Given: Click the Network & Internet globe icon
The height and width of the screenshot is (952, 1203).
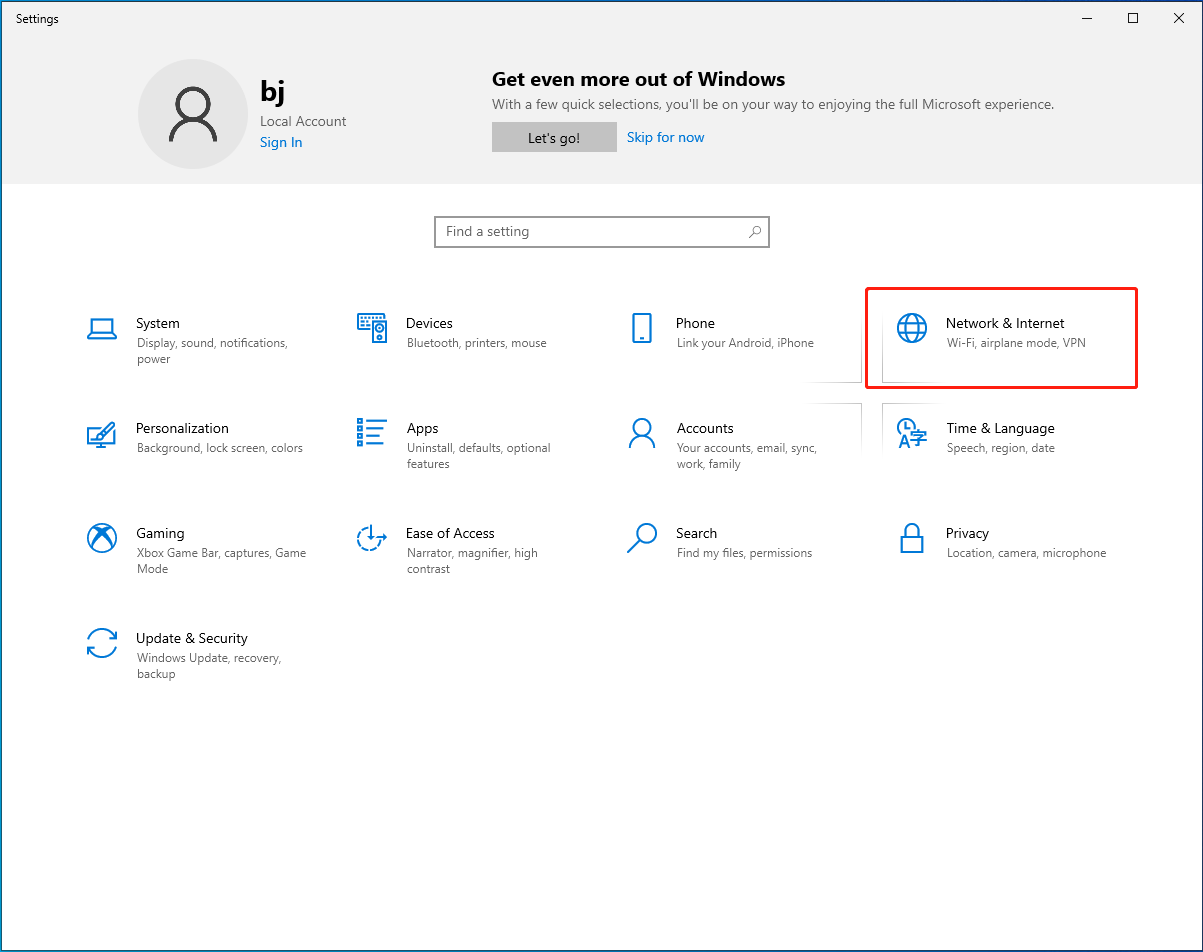Looking at the screenshot, I should pyautogui.click(x=912, y=328).
